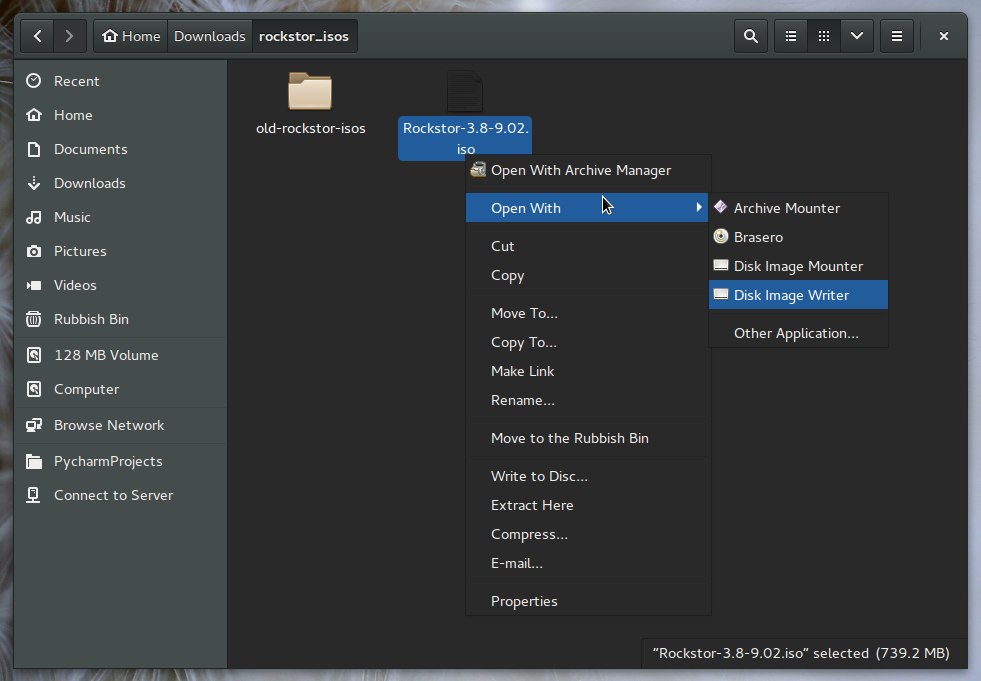Choose Disk Image Writer from submenu
This screenshot has width=981, height=681.
[791, 295]
